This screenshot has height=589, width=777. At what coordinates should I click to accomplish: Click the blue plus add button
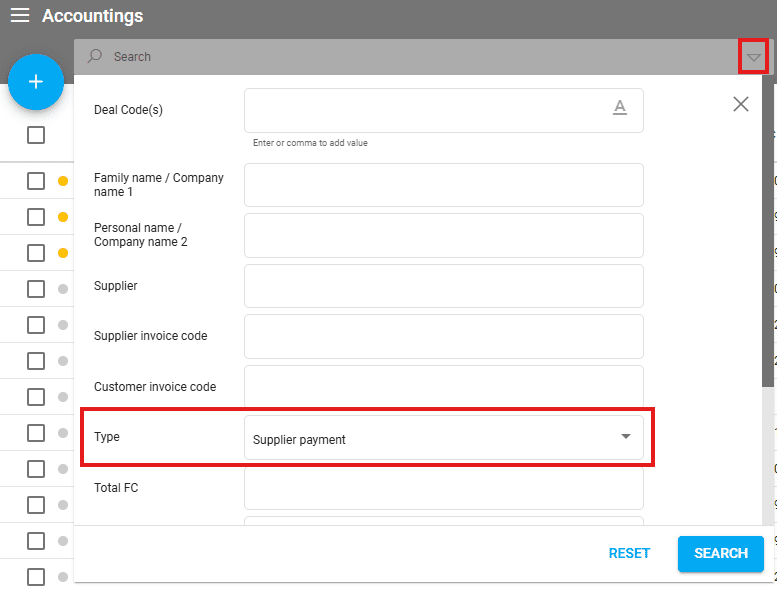(36, 82)
